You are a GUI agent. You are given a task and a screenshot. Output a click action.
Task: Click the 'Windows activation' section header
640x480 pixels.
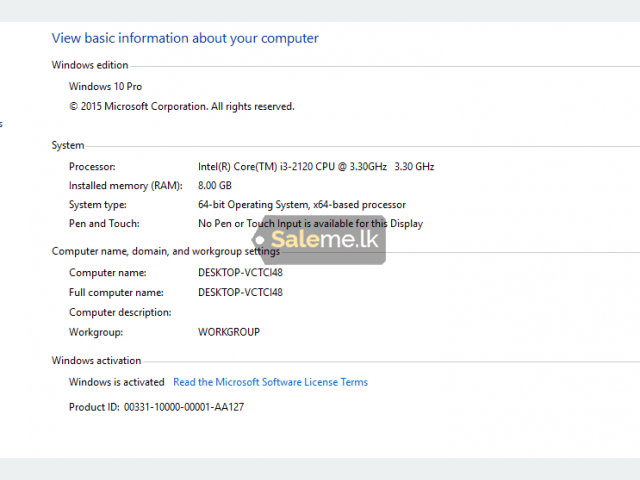pos(96,360)
